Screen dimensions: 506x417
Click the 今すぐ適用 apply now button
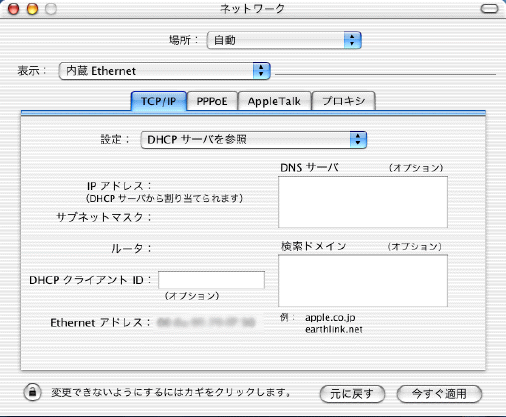[x=439, y=394]
